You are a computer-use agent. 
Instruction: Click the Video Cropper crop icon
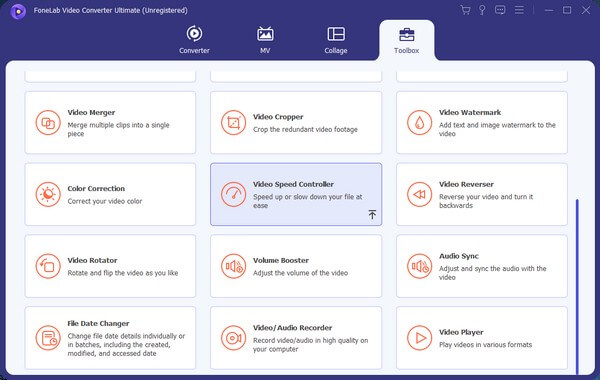click(233, 123)
